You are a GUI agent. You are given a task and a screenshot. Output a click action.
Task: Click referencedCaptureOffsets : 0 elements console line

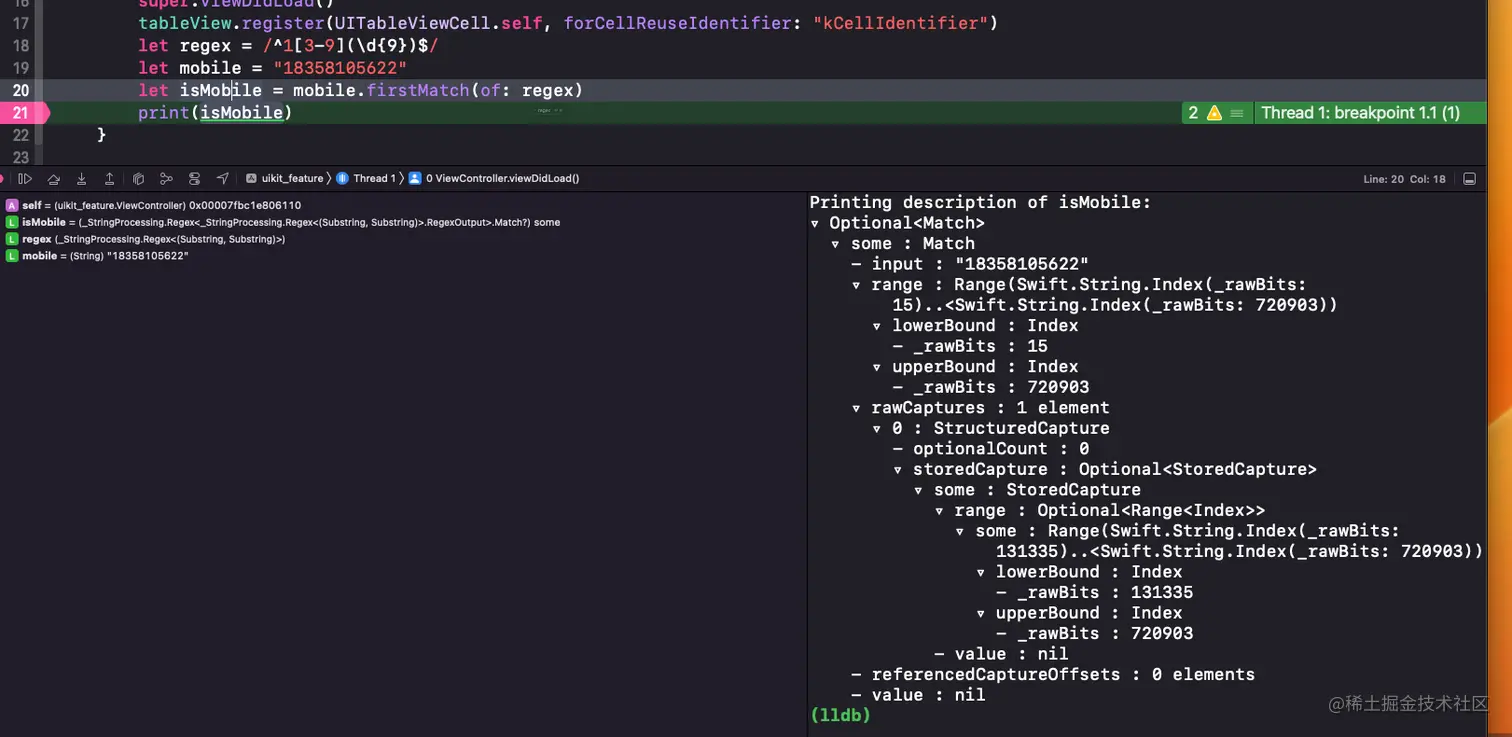[1052, 674]
